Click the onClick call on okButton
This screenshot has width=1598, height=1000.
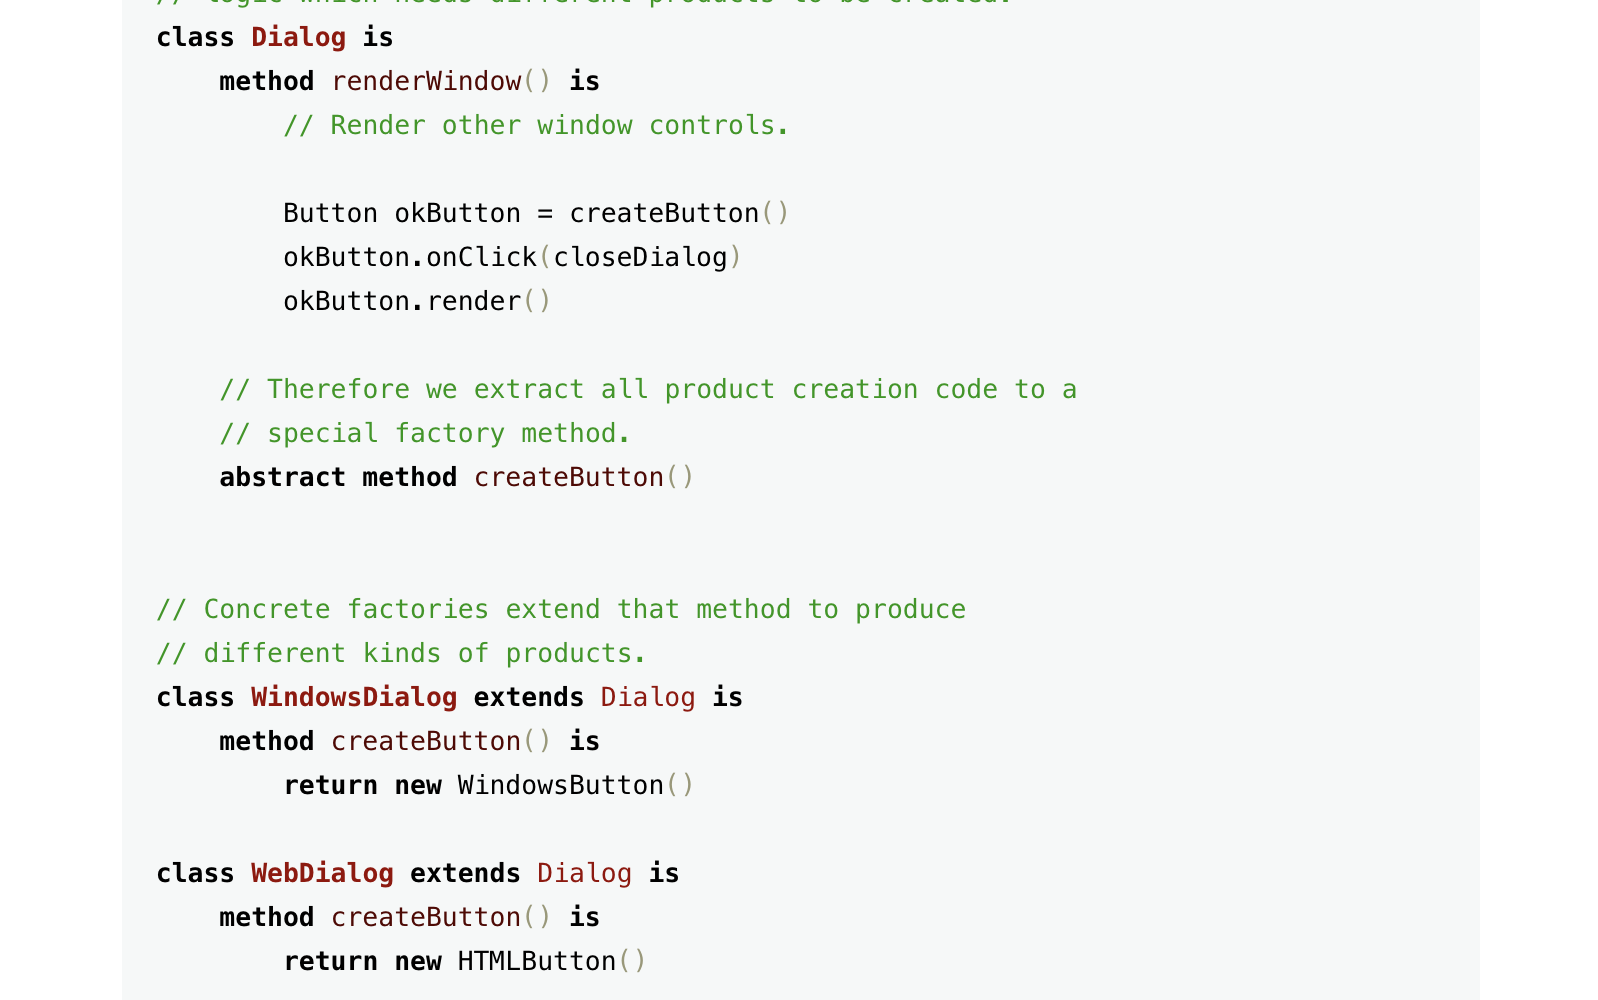[481, 258]
